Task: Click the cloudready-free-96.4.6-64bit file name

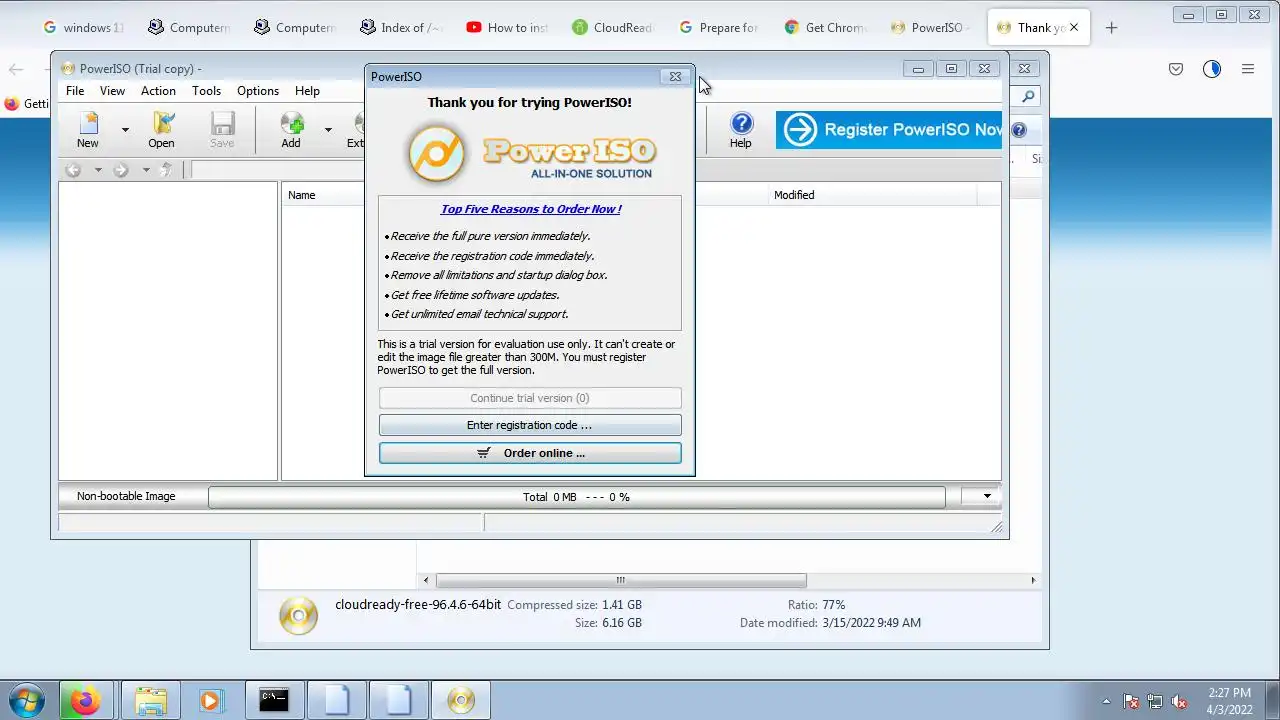Action: [x=418, y=605]
